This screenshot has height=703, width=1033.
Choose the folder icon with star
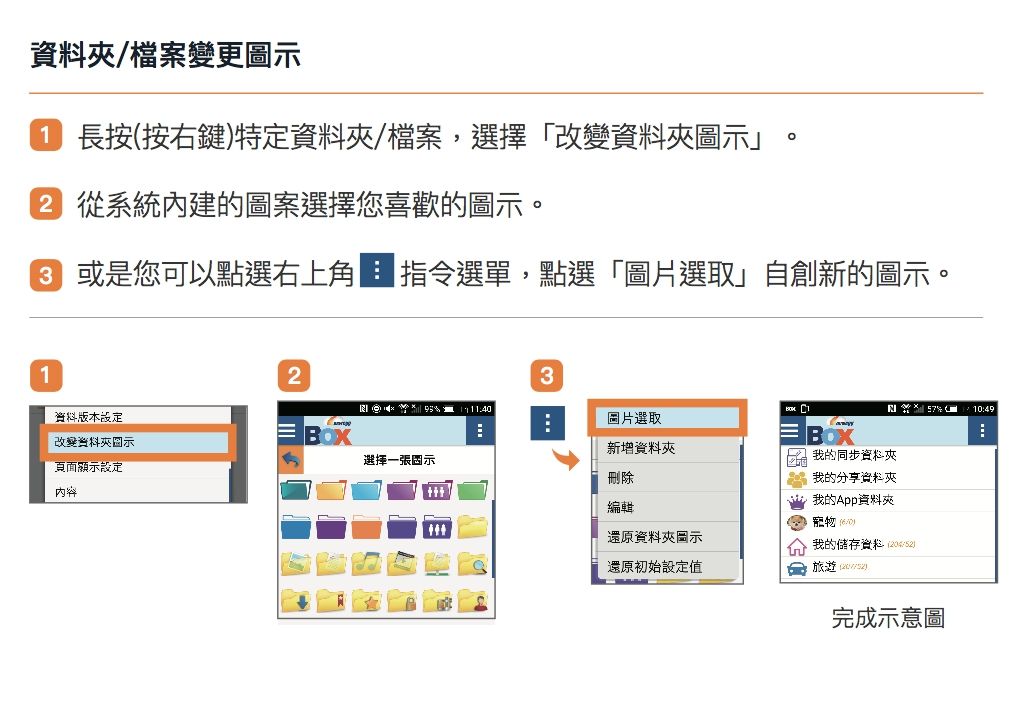tap(367, 600)
